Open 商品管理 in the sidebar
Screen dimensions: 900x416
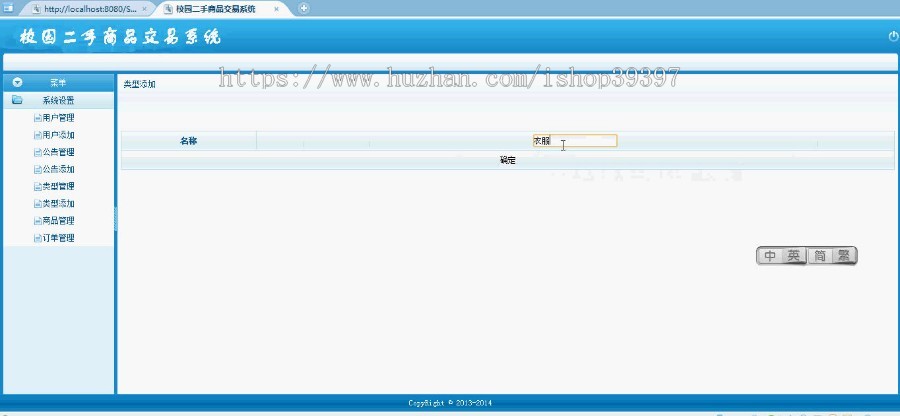coord(58,220)
